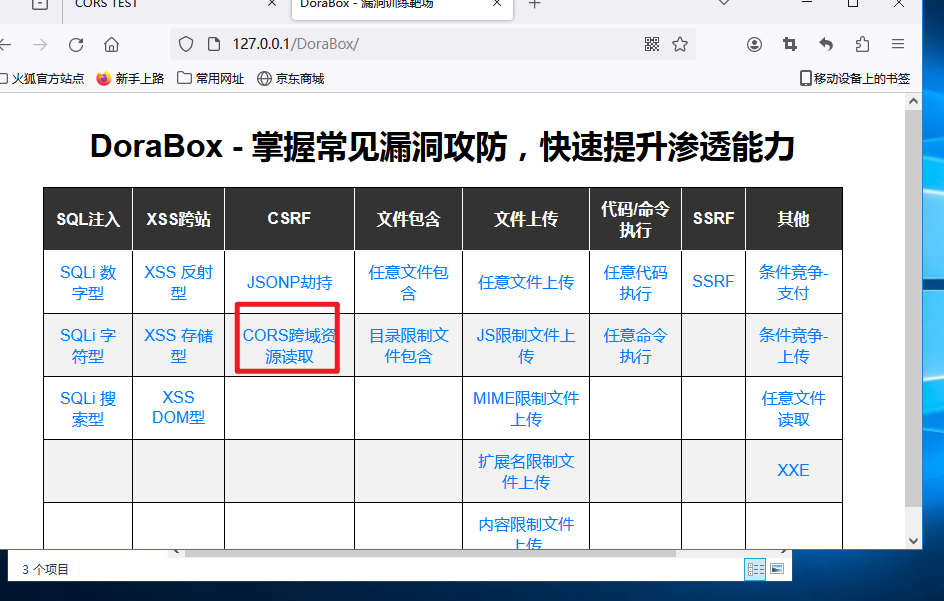Open the MIME限制文件上传 link

coord(526,409)
